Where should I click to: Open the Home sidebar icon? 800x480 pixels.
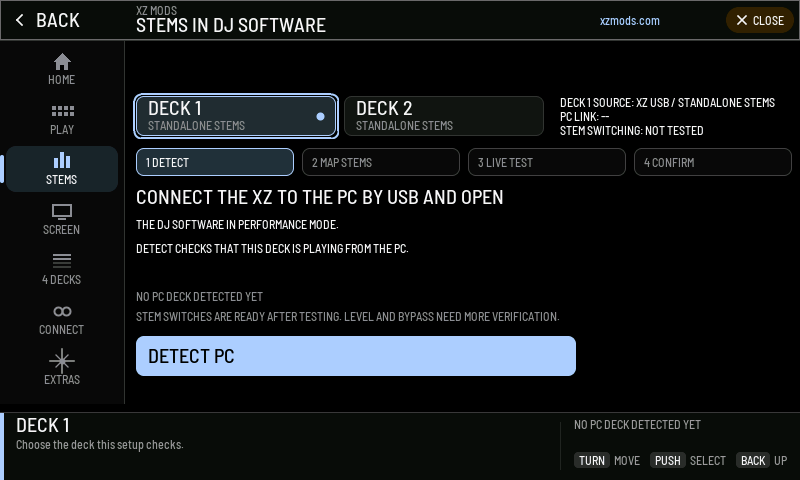point(62,62)
